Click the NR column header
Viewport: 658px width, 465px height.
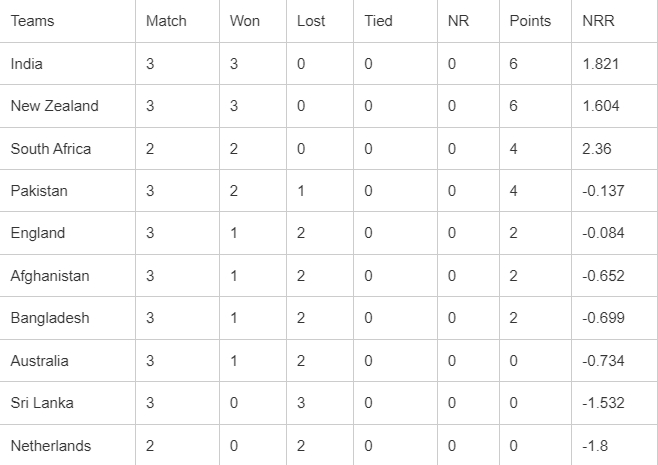click(458, 21)
